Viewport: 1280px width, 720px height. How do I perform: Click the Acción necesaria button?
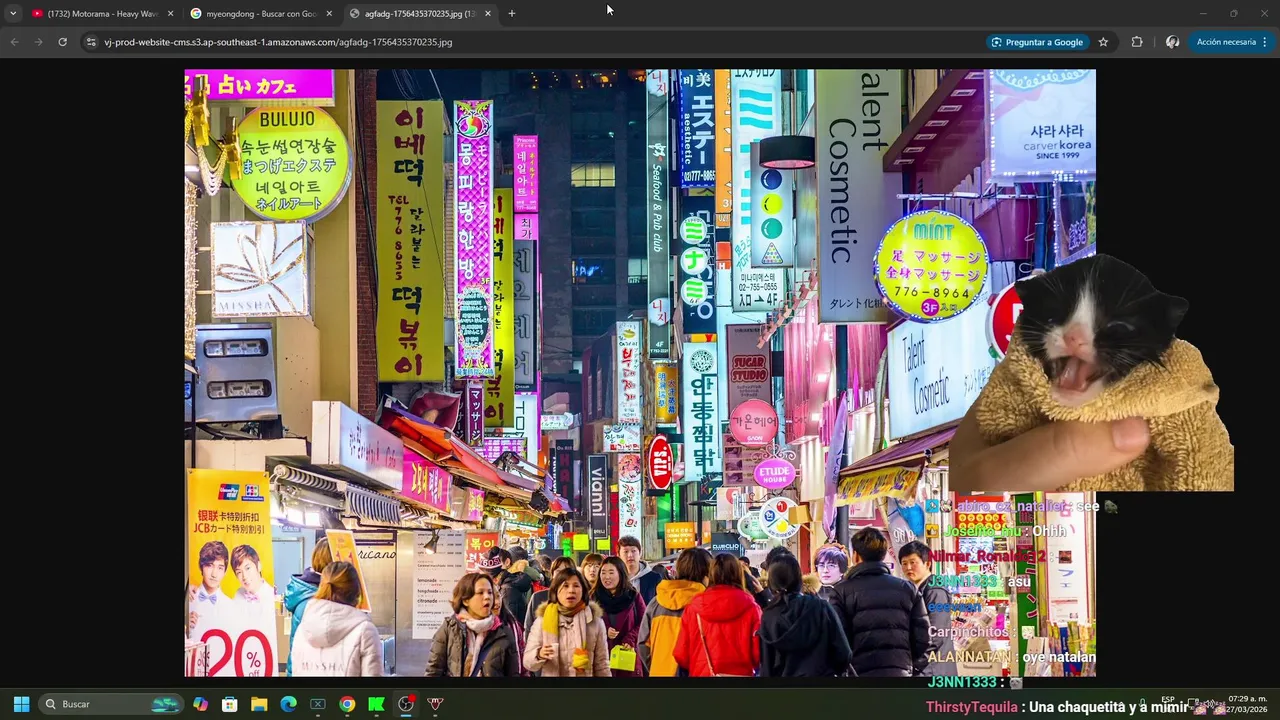pyautogui.click(x=1226, y=42)
